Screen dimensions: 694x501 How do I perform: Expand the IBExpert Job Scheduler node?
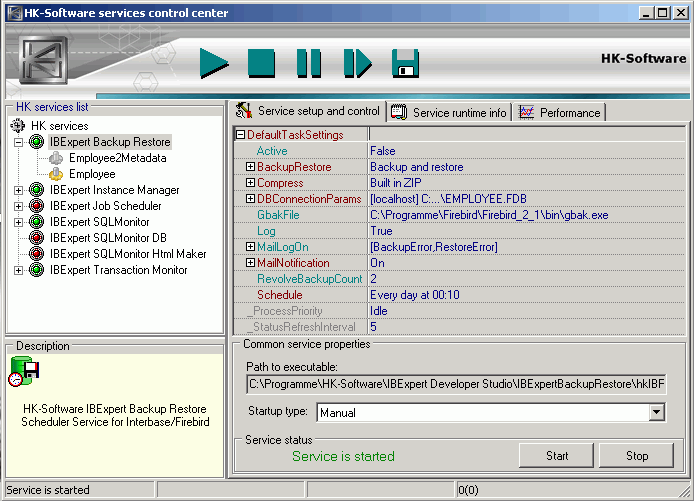click(x=19, y=206)
